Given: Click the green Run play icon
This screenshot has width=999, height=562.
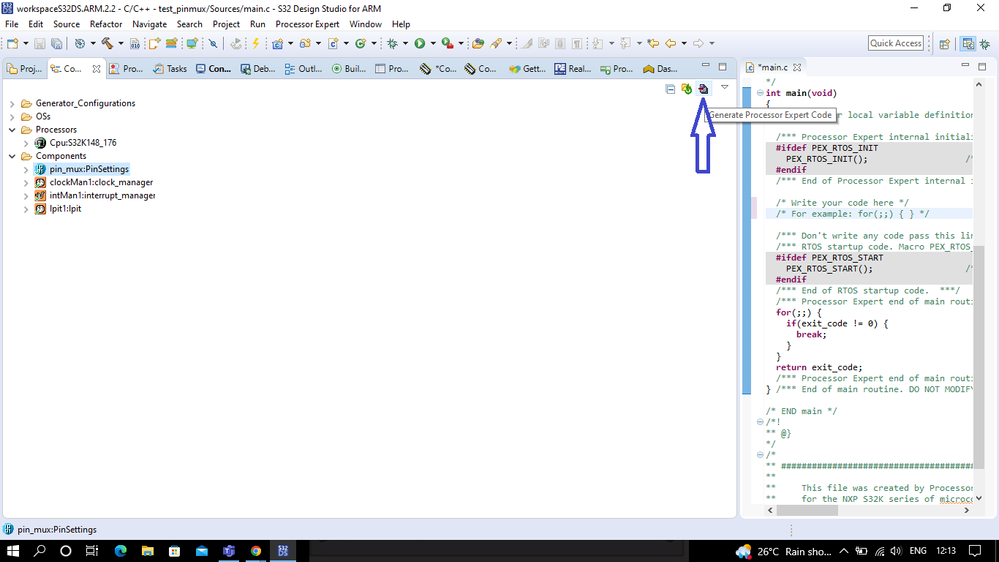Looking at the screenshot, I should pos(420,43).
